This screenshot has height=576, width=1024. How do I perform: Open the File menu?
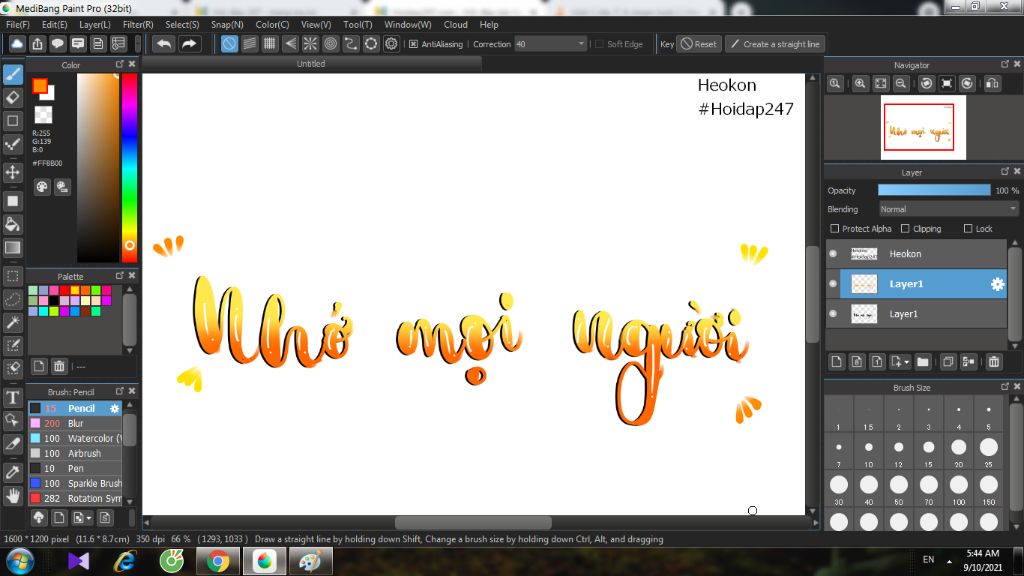(x=18, y=25)
